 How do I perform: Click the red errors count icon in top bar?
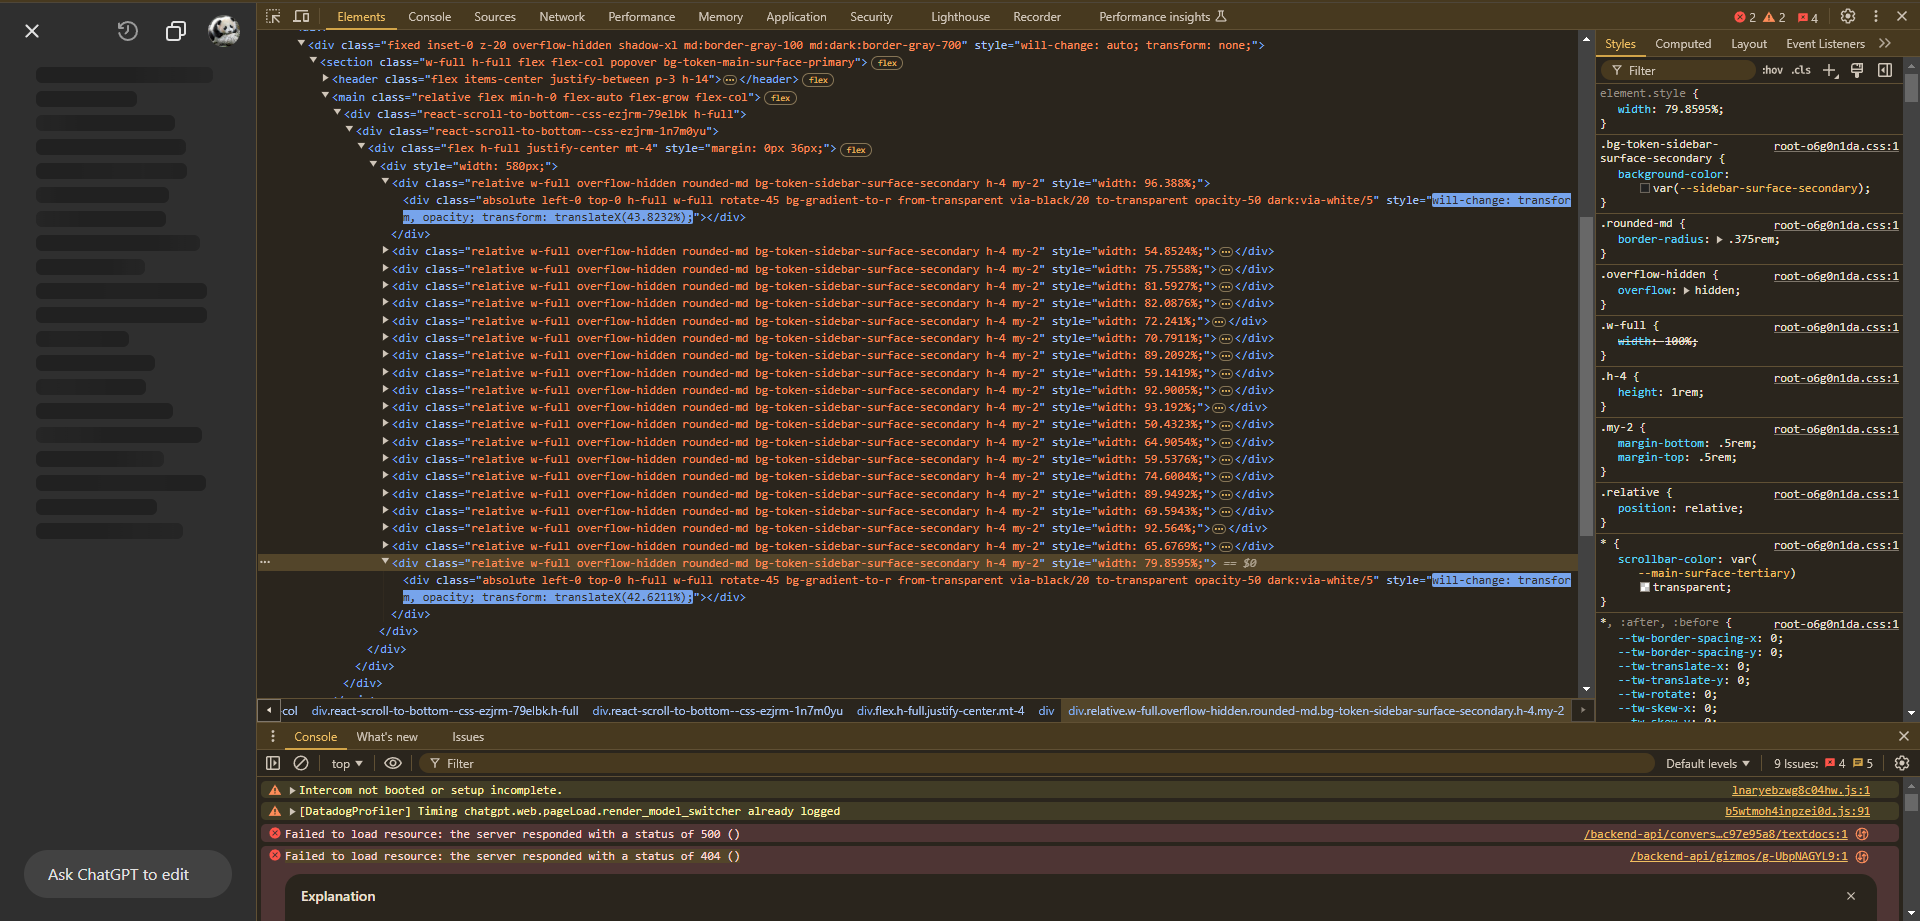1745,17
